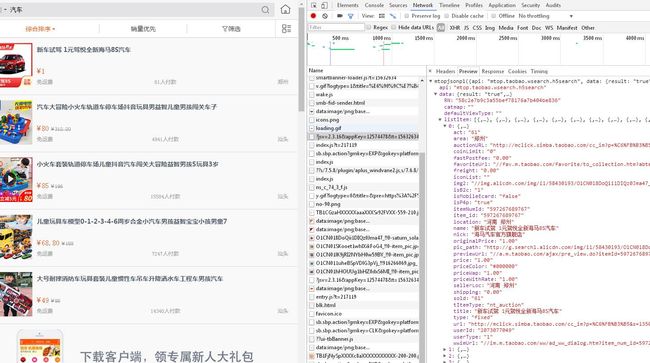Clear the network log
This screenshot has height=363, width=650.
click(325, 16)
